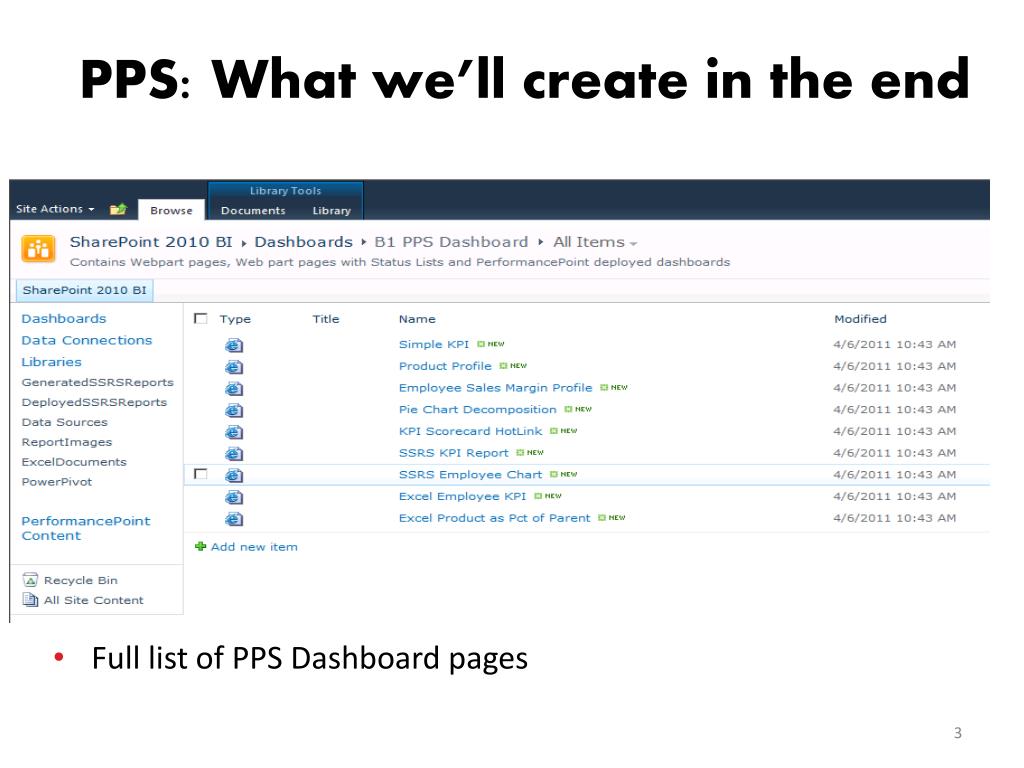Open ReportImages library link
This screenshot has height=768, width=1024.
click(67, 442)
